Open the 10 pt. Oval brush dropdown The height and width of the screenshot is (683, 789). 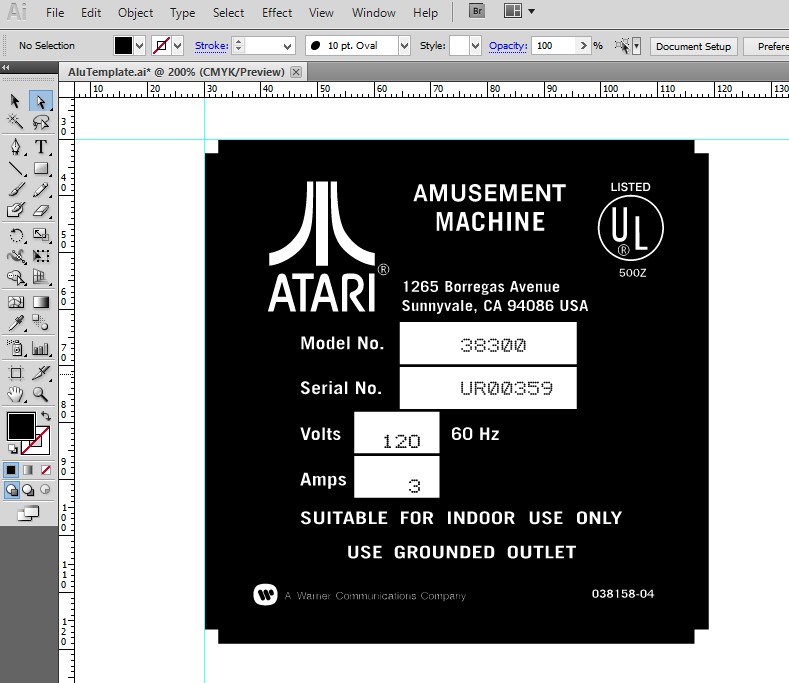tap(404, 46)
